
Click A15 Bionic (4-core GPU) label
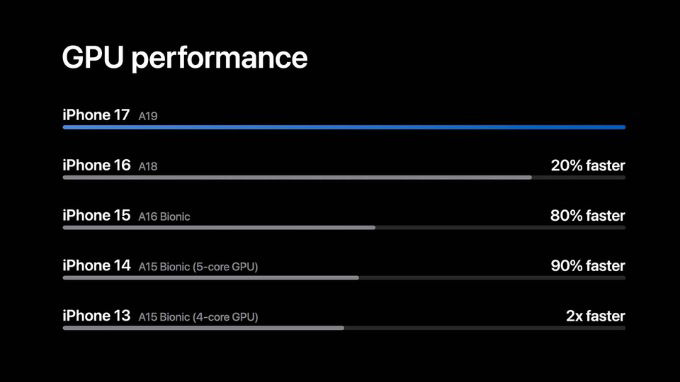coord(198,317)
